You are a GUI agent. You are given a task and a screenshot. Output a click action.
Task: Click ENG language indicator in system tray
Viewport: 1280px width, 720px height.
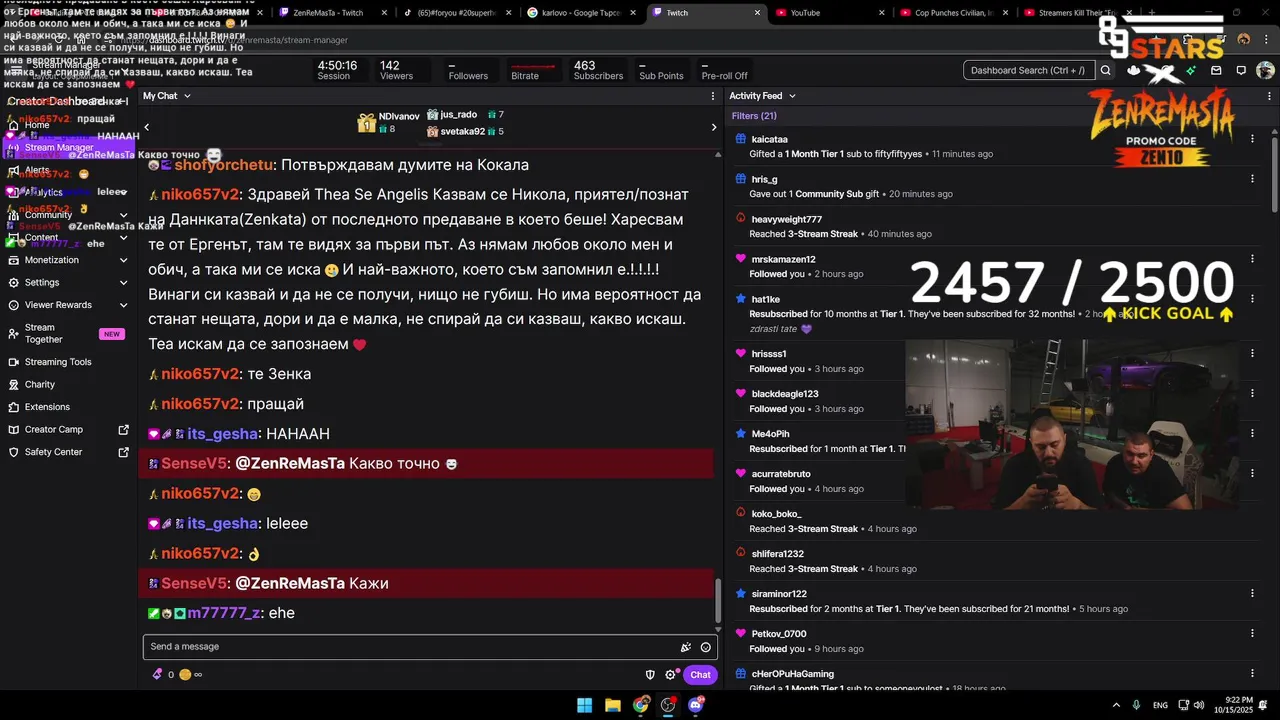click(x=1160, y=705)
